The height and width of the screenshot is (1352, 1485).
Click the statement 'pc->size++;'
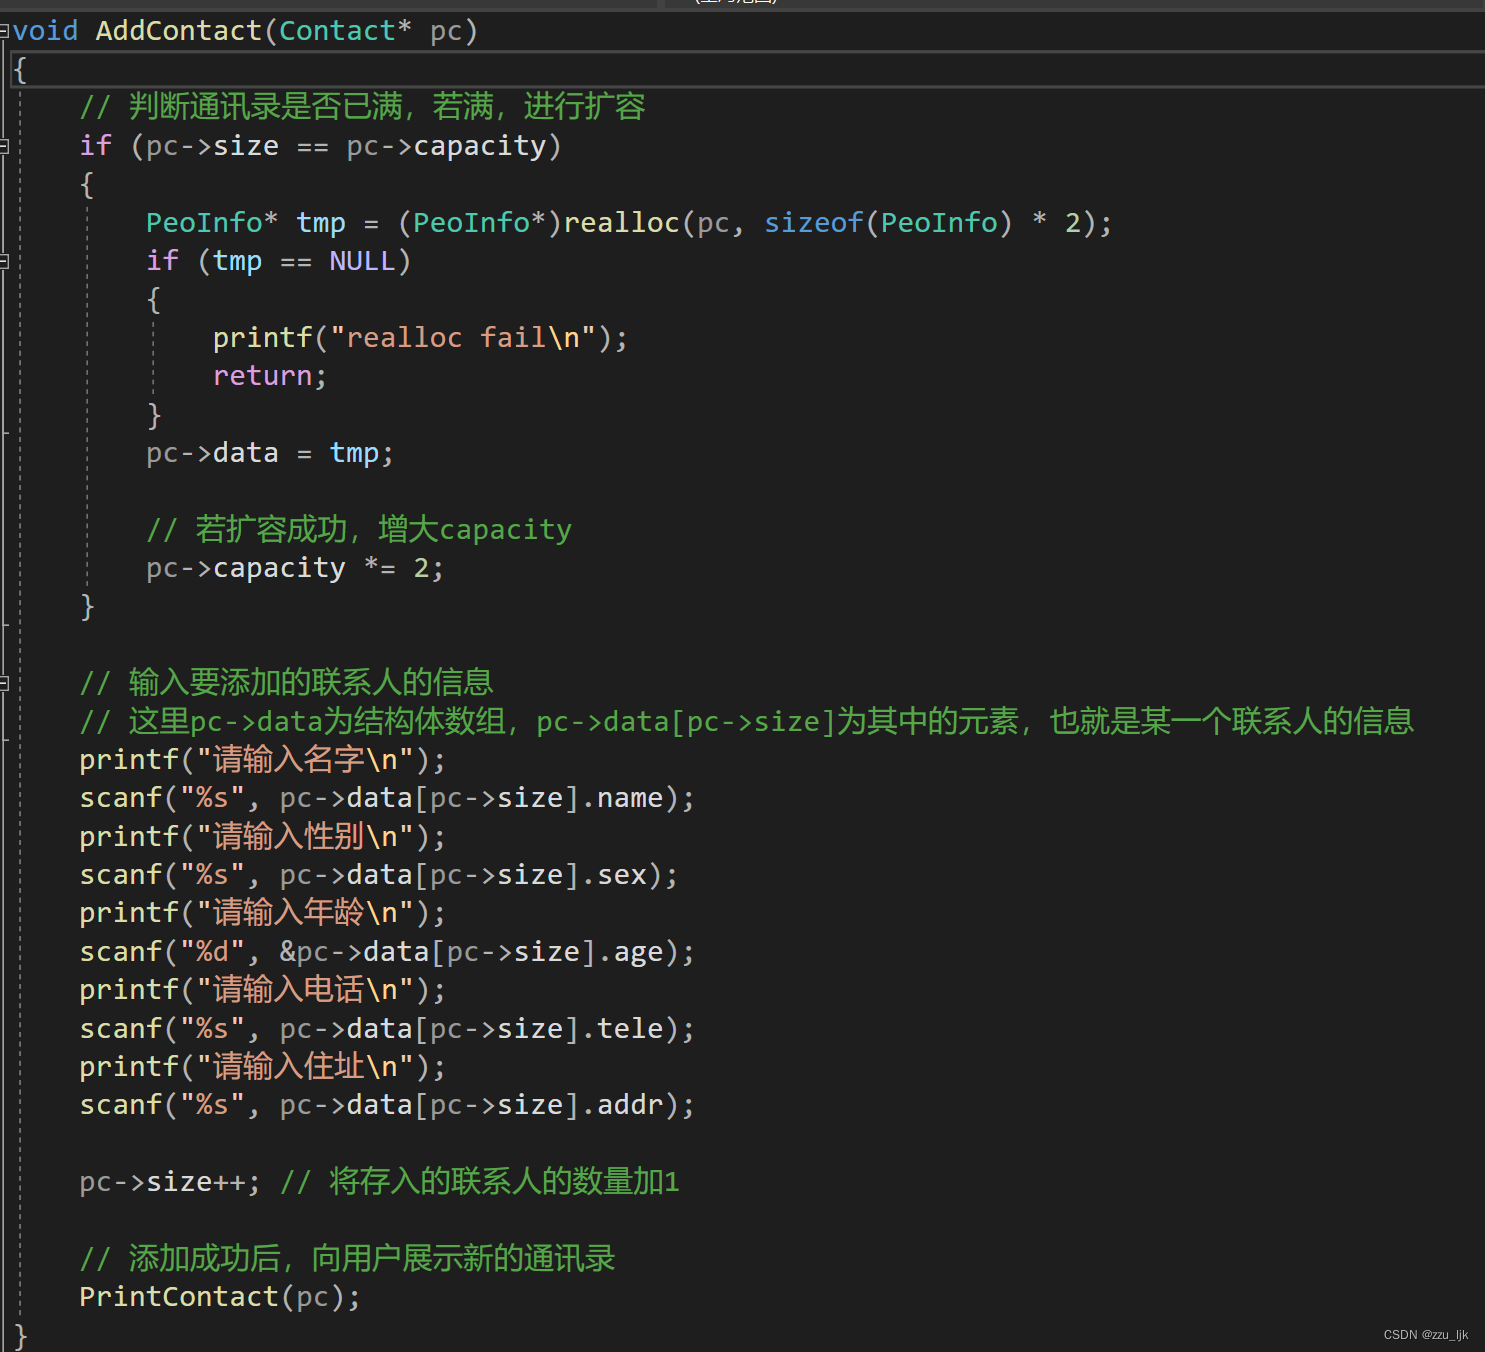pos(170,1182)
